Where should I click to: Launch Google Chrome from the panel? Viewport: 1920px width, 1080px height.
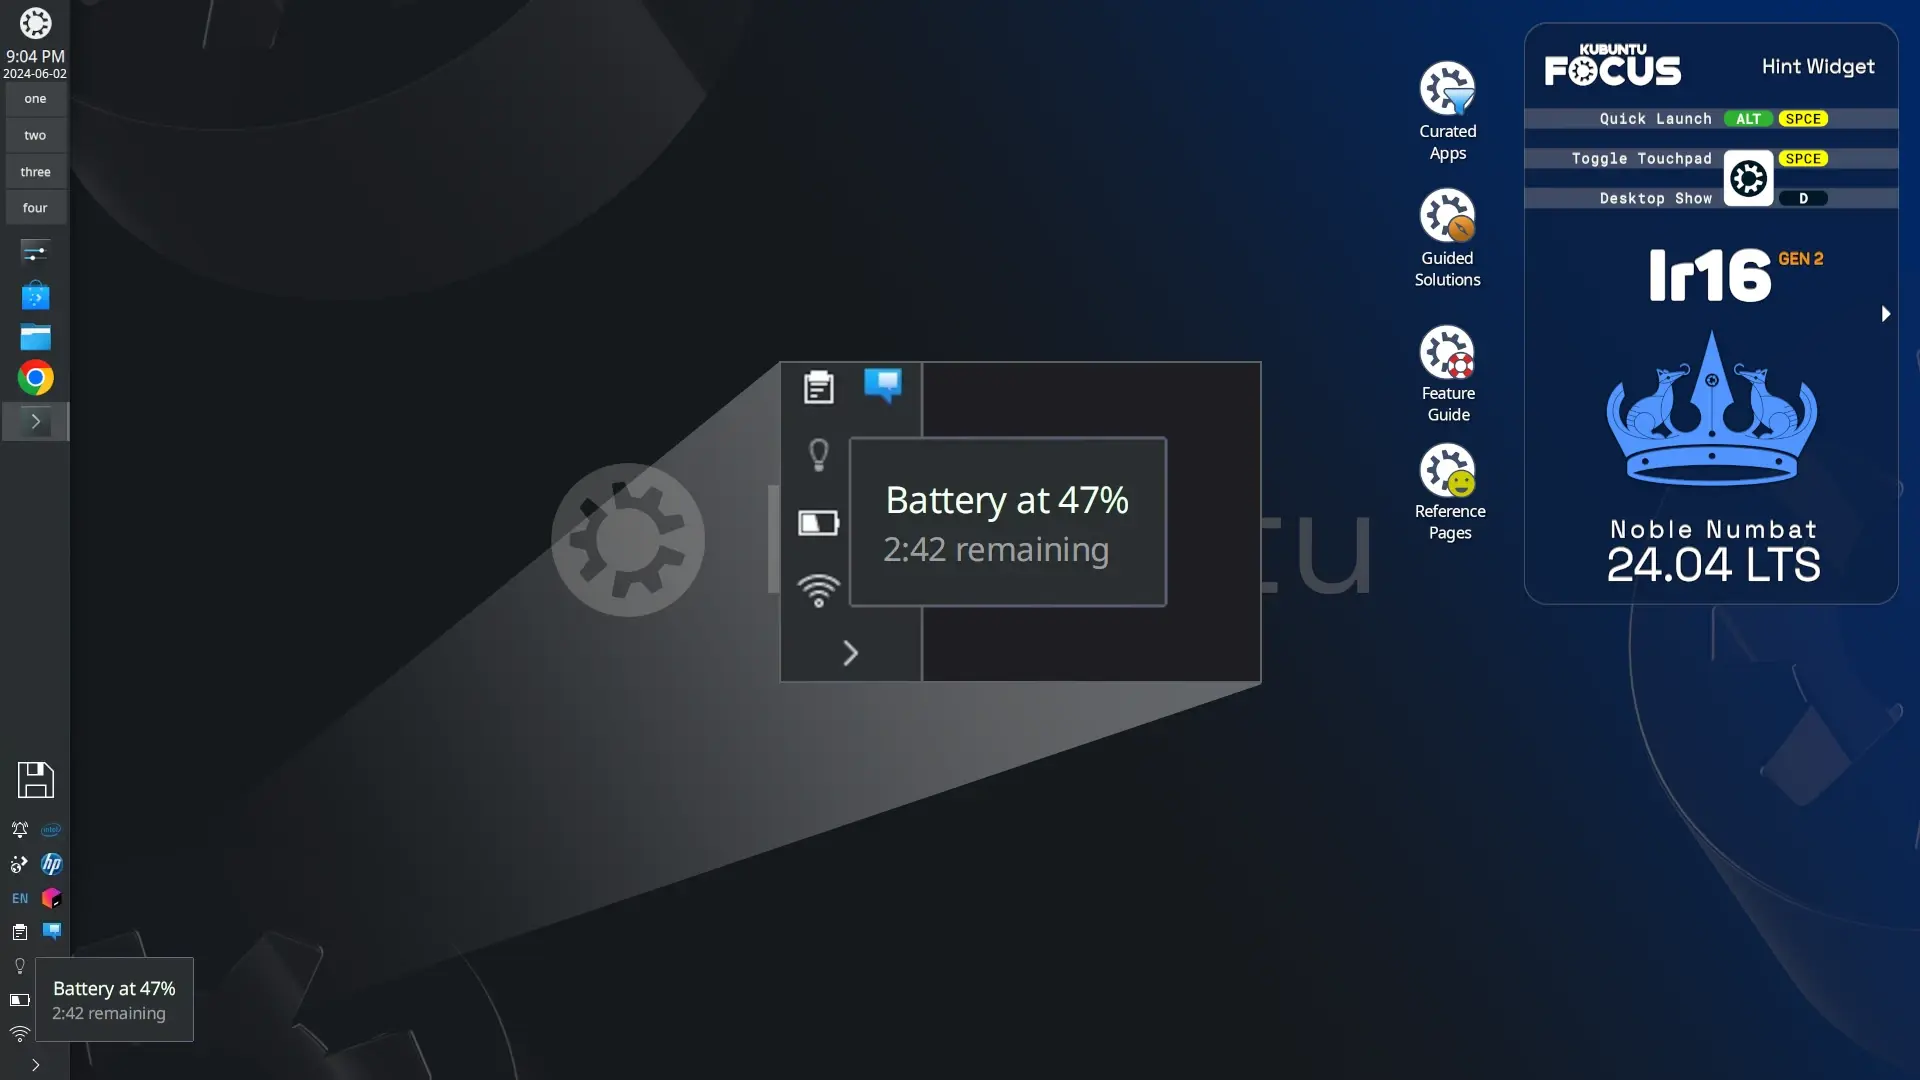[x=35, y=378]
